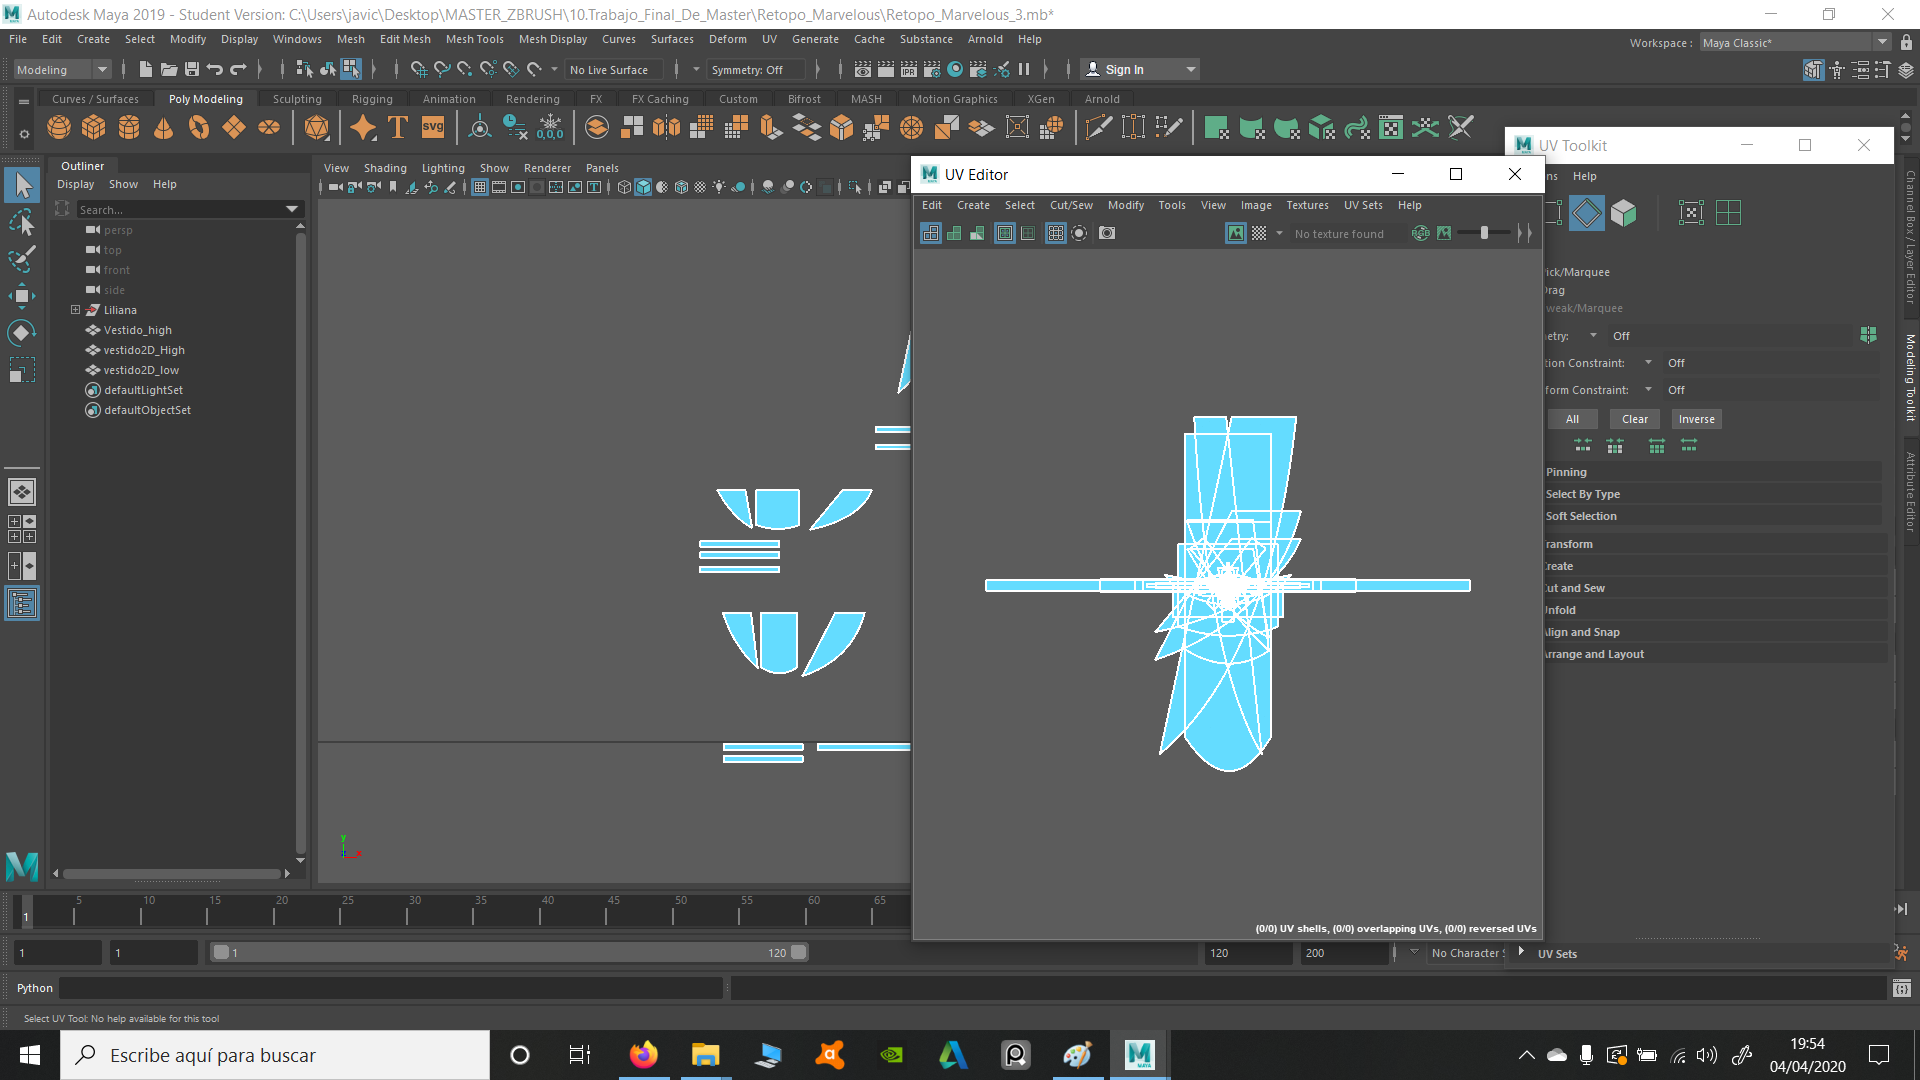Image resolution: width=1920 pixels, height=1080 pixels.
Task: Click the polygon Type tool icon
Action: pos(398,128)
